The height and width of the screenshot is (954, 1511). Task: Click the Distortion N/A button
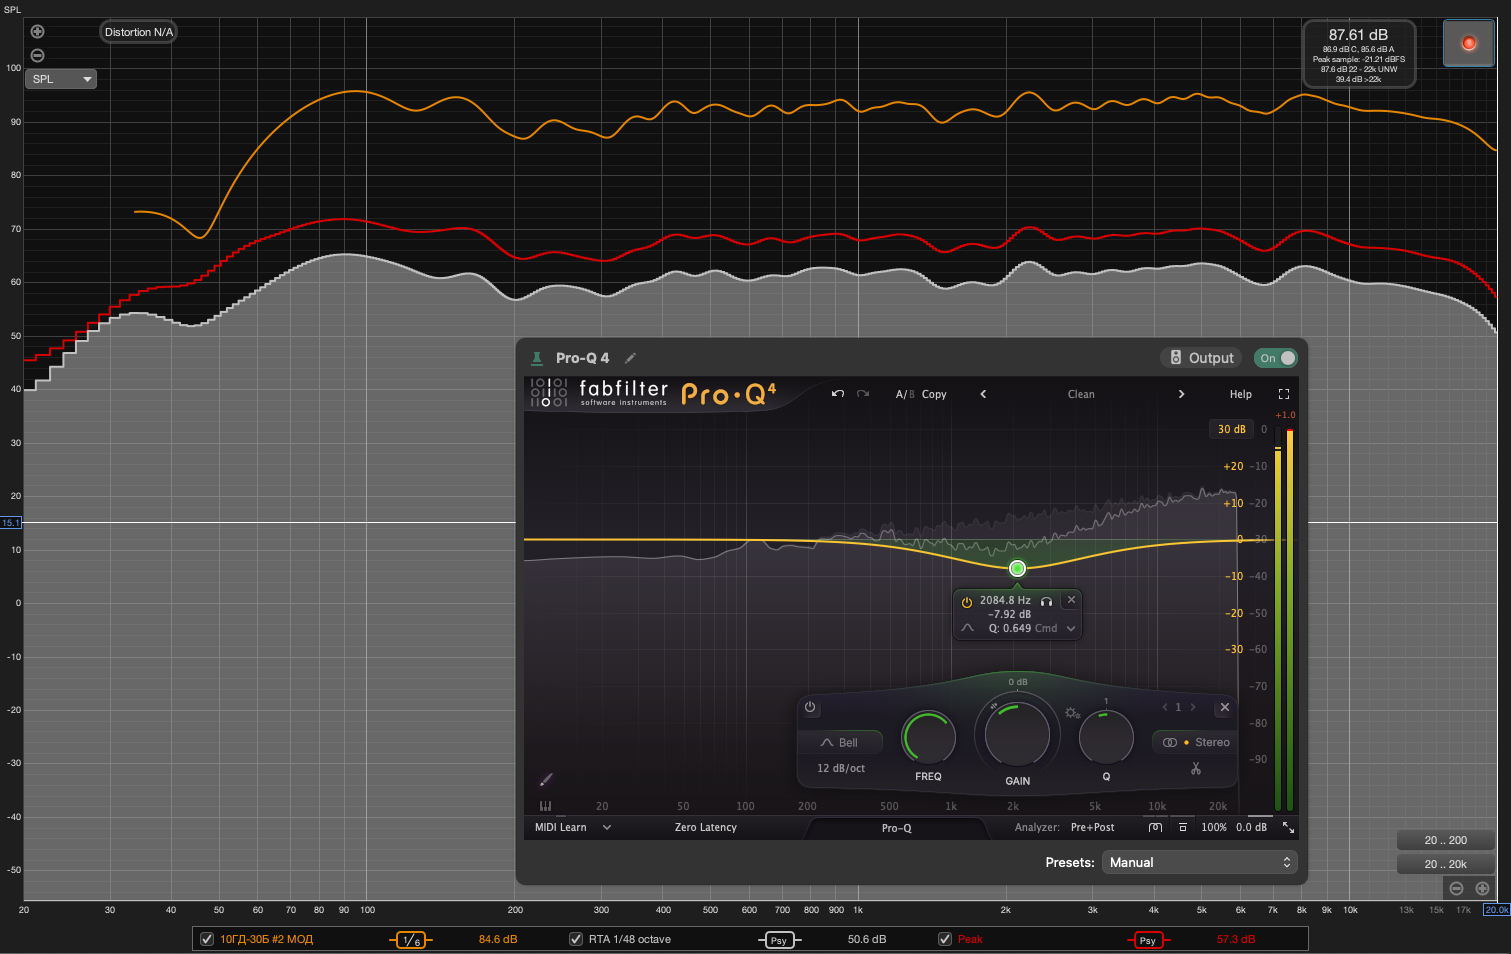tap(139, 32)
